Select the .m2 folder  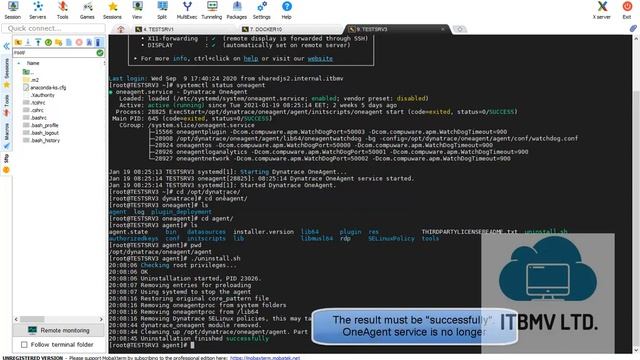31,80
